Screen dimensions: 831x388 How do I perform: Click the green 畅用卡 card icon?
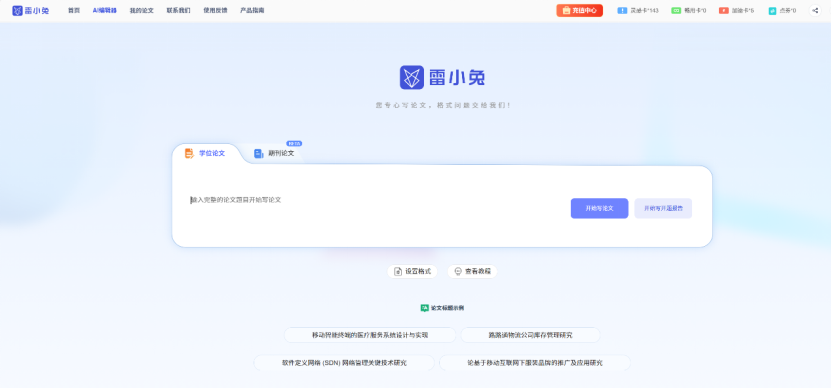676,11
